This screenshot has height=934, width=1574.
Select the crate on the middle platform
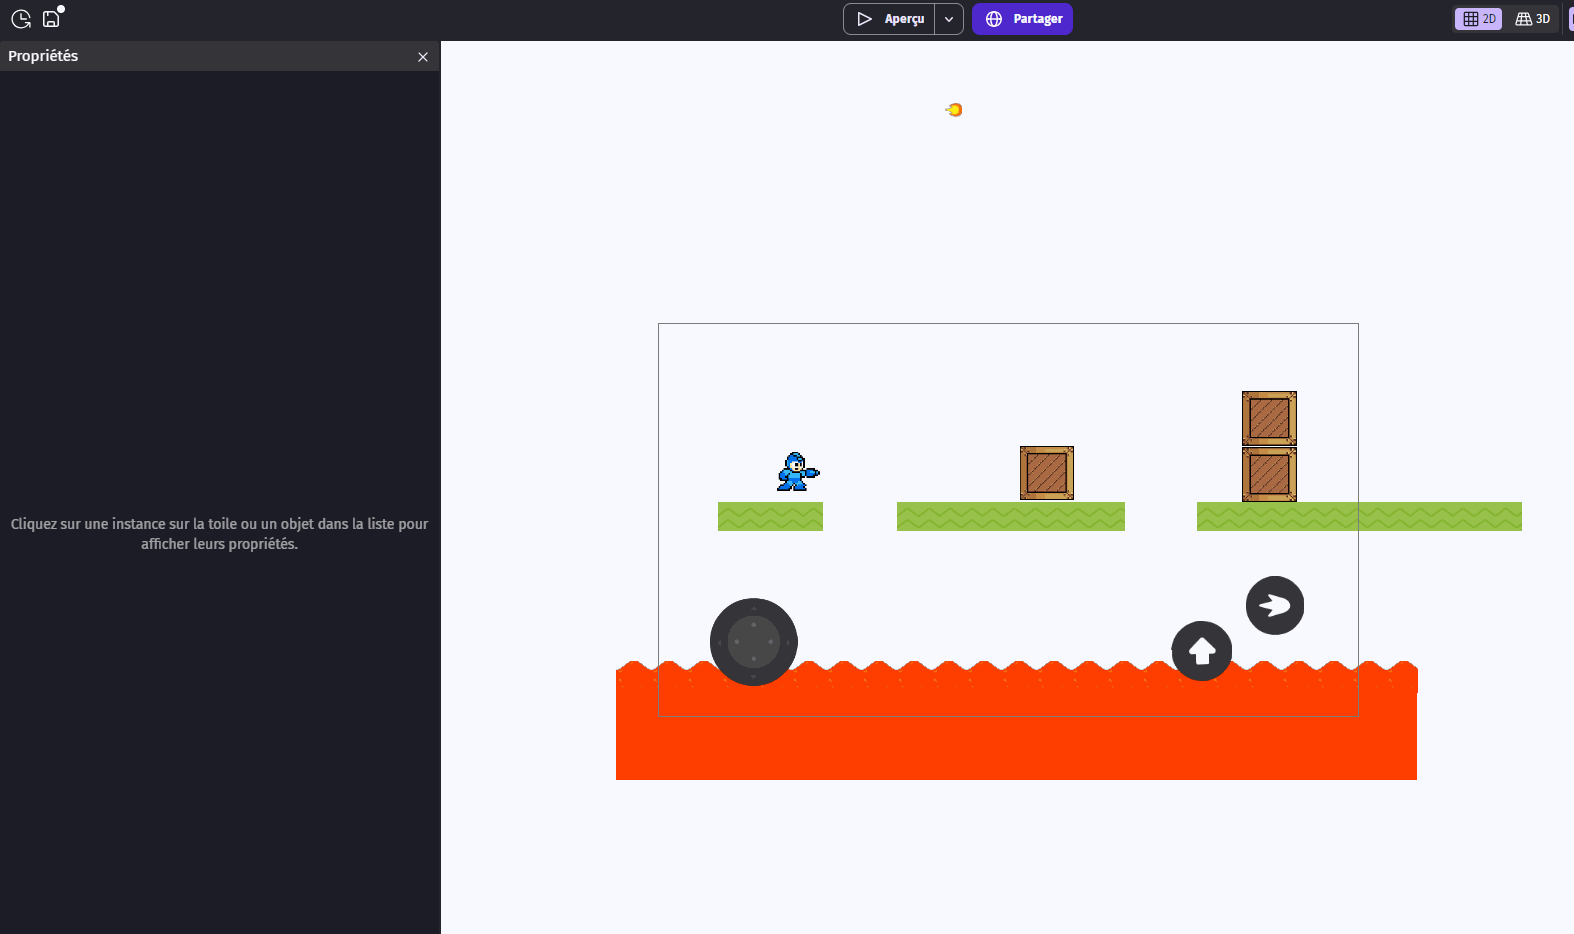click(1047, 473)
